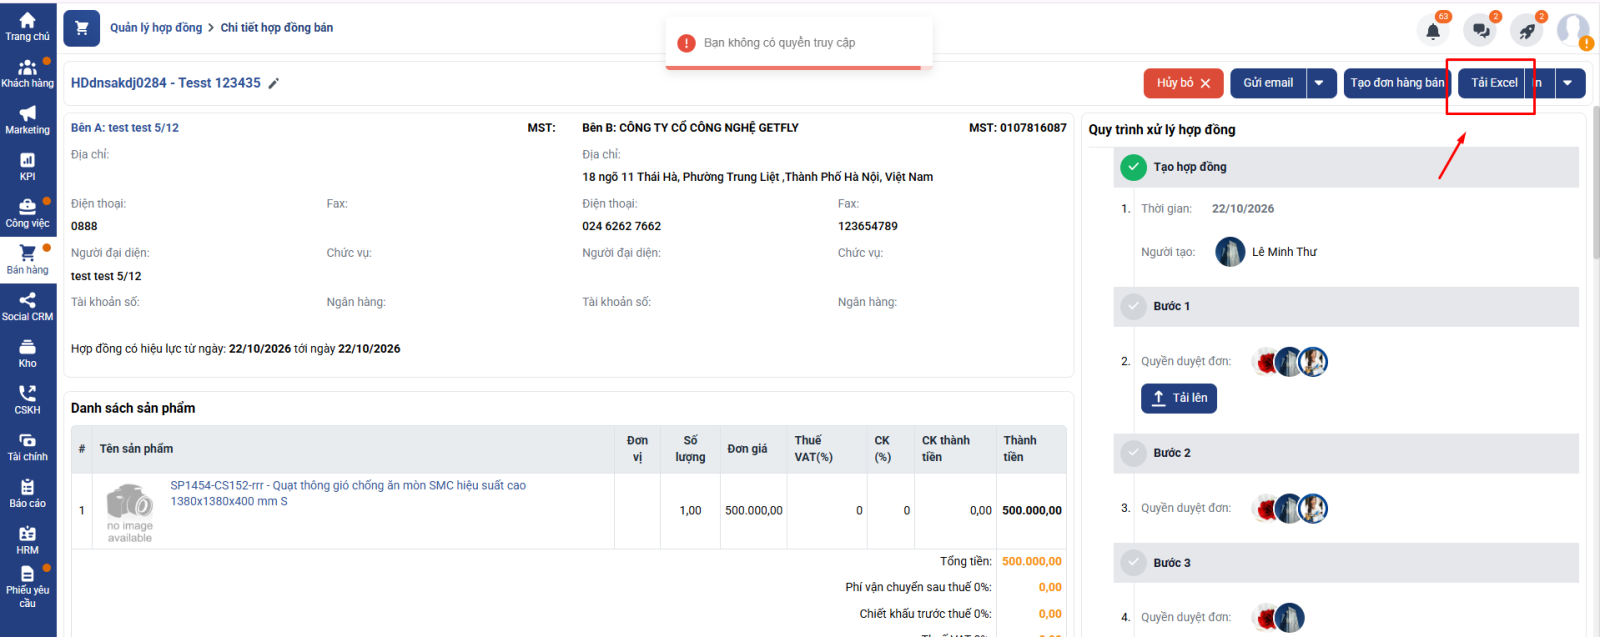Toggle the Bước 1 step check circle
The image size is (1600, 637).
[x=1133, y=306]
